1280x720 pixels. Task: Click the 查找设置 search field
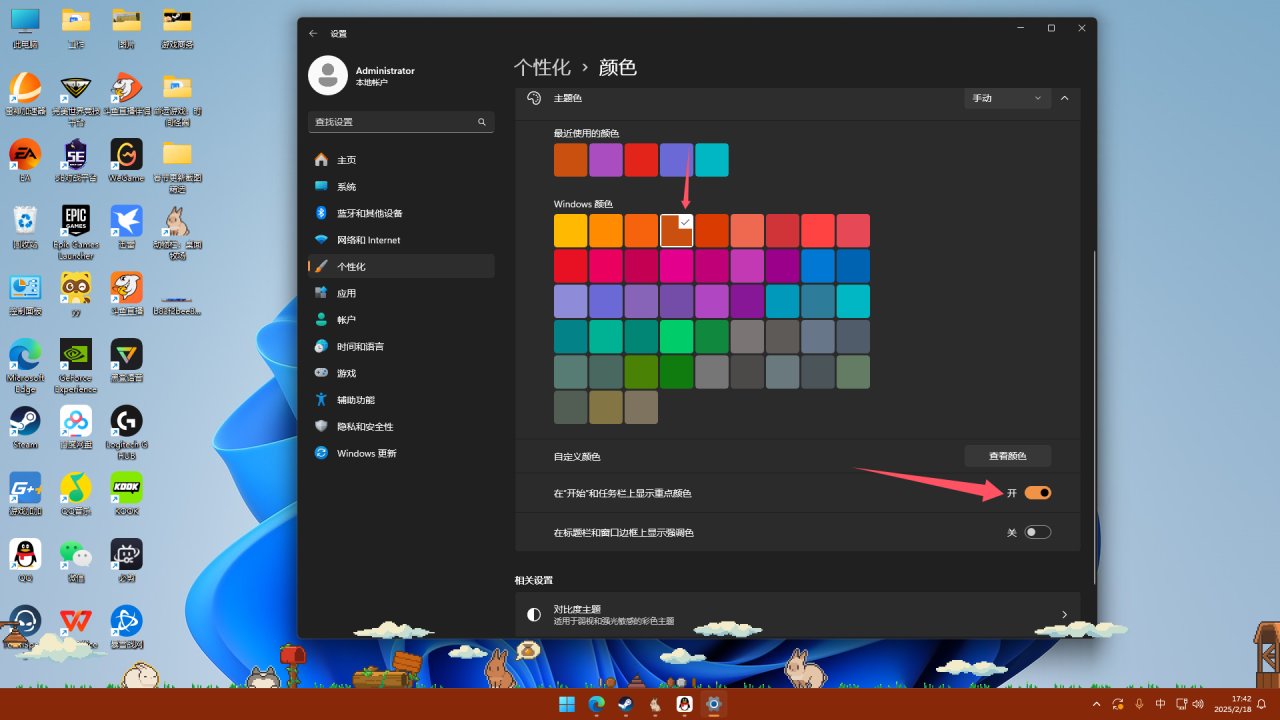pos(401,122)
